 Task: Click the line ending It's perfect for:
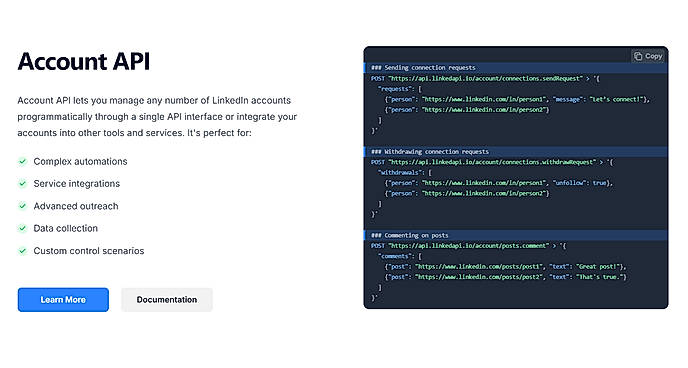[x=134, y=133]
